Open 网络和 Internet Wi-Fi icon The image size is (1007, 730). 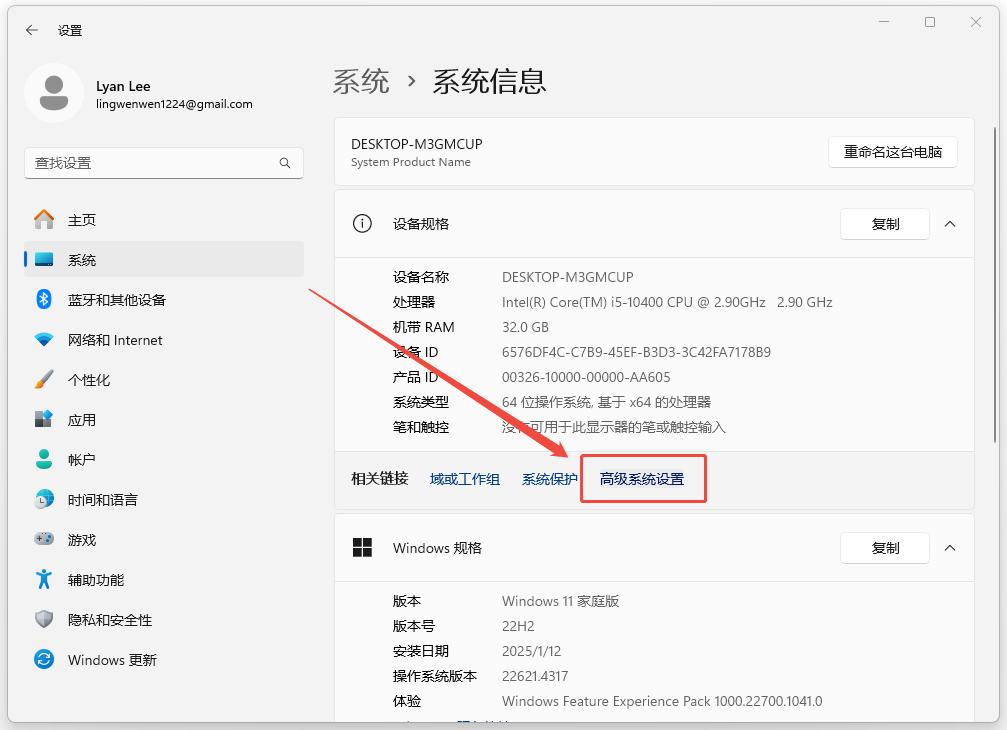tap(44, 340)
